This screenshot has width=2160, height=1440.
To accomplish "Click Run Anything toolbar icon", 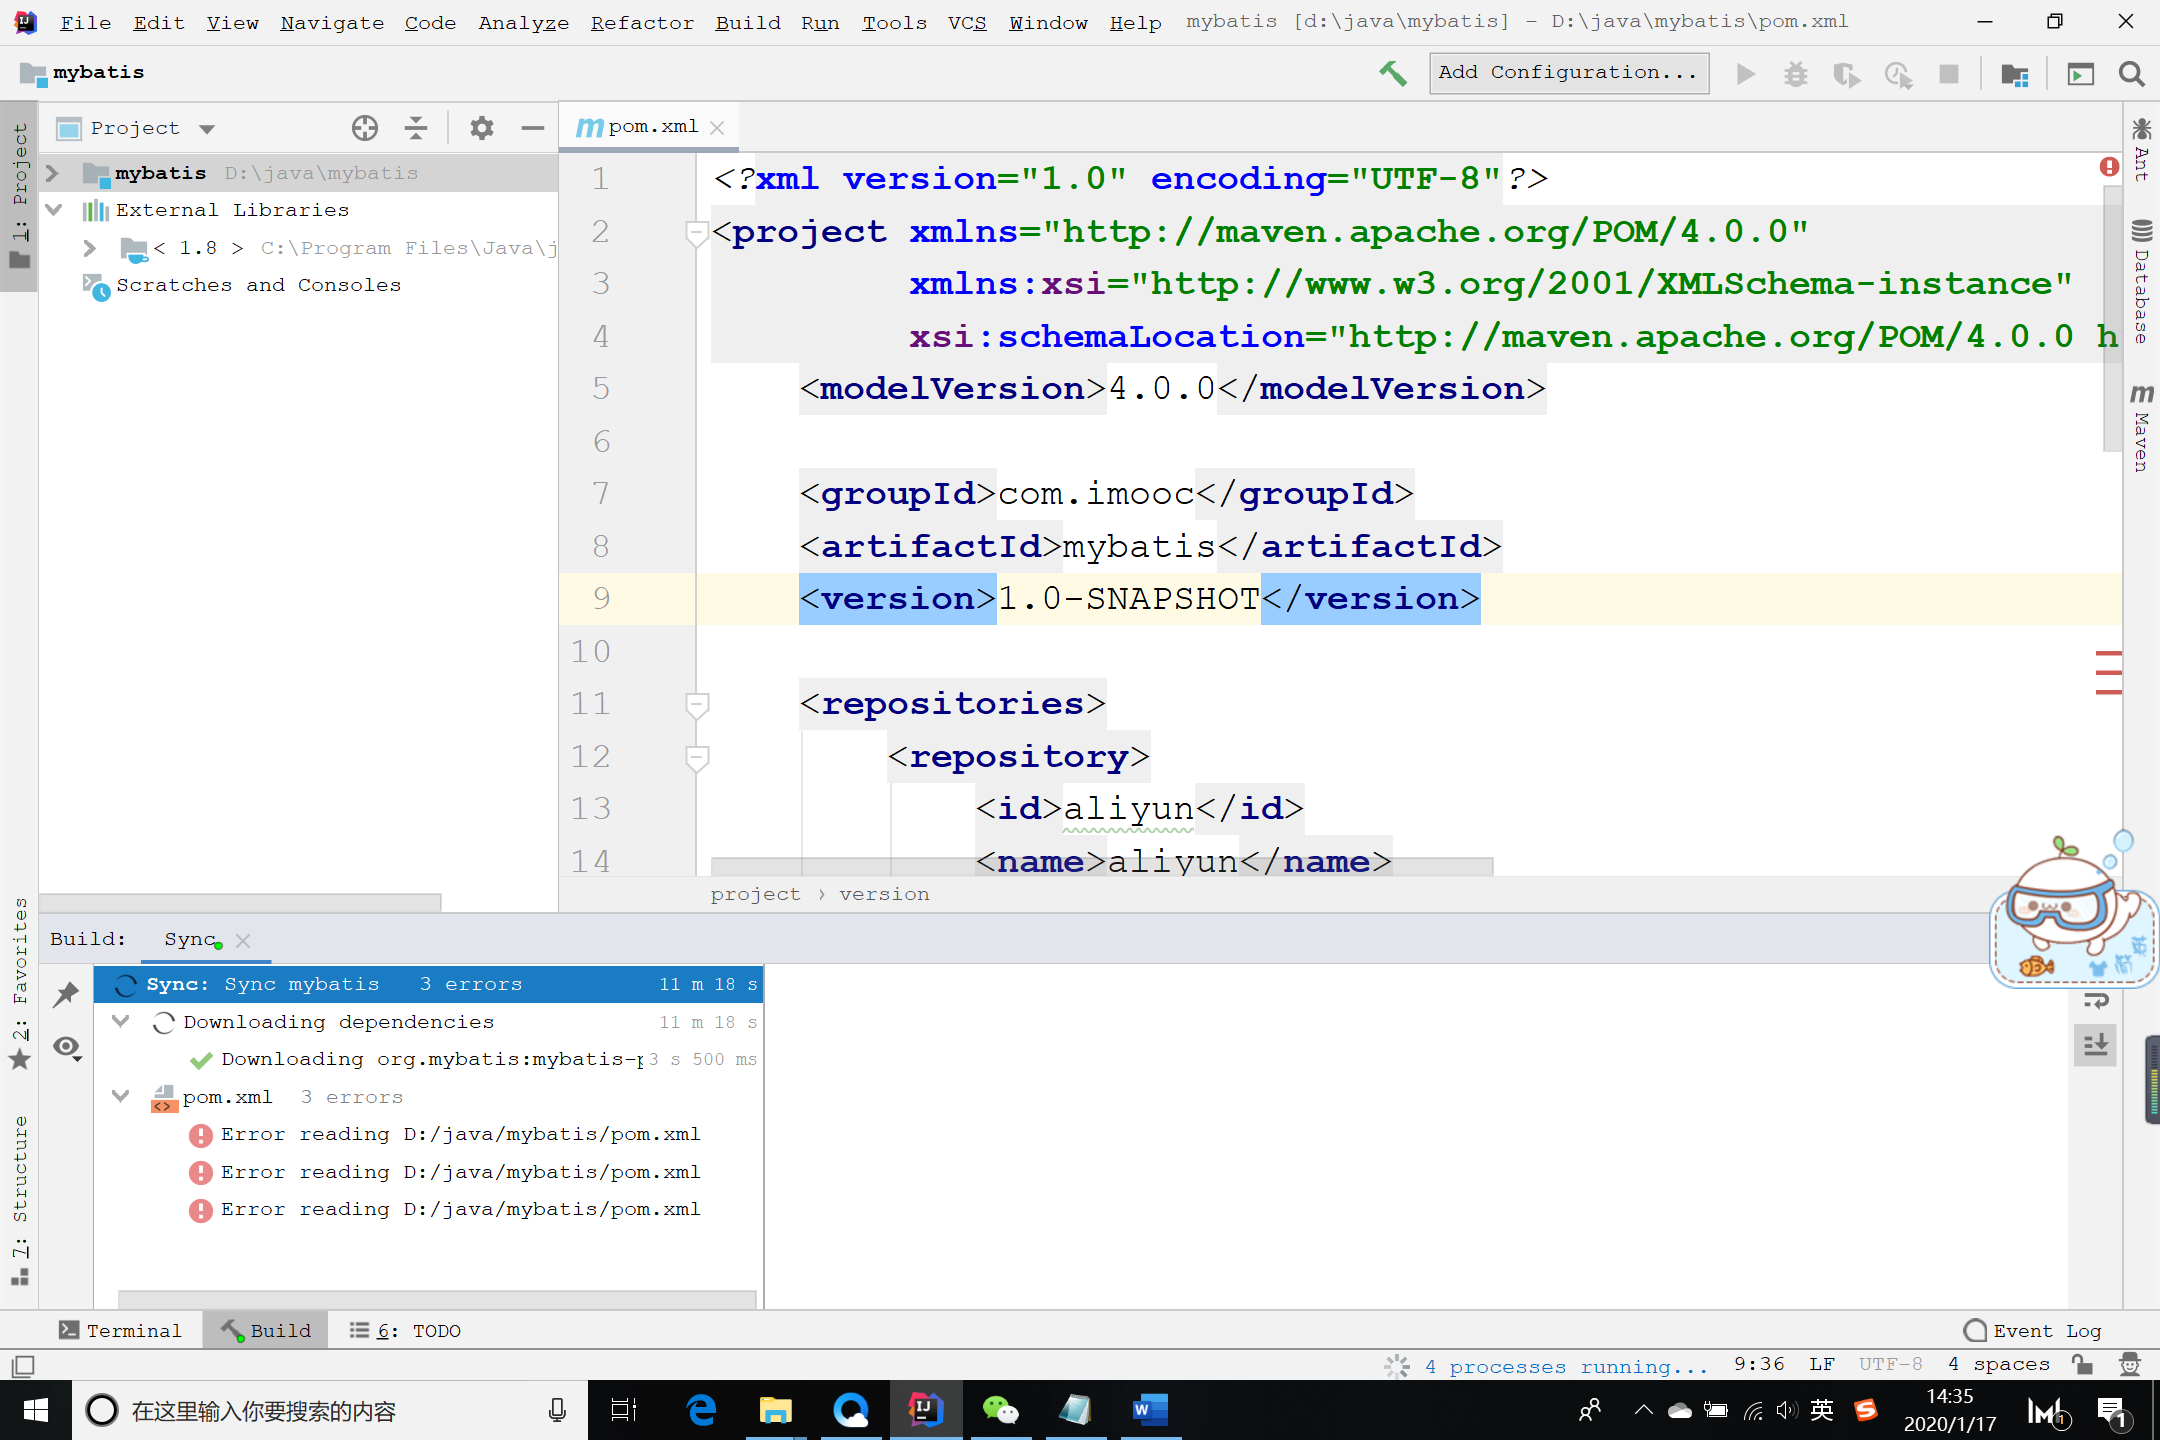I will tap(2081, 74).
